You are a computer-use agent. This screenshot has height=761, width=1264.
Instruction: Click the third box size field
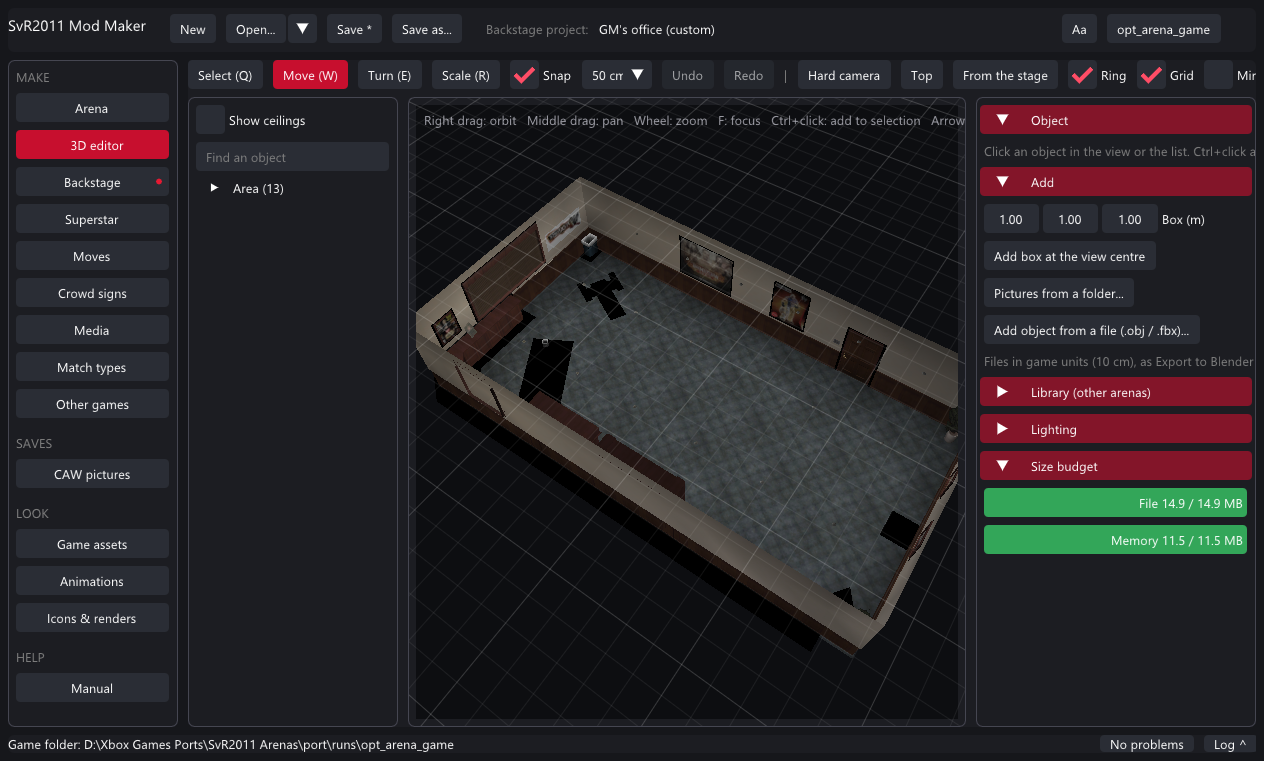[1130, 219]
